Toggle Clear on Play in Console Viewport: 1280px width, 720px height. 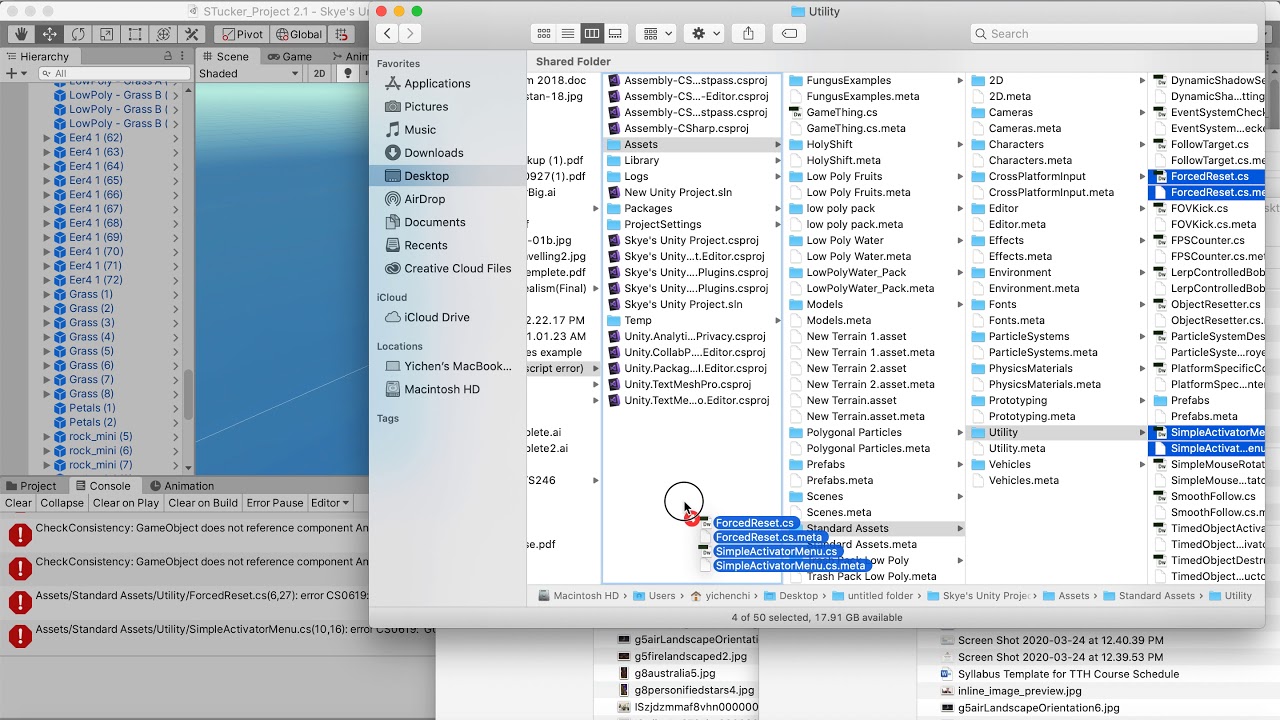[x=126, y=503]
